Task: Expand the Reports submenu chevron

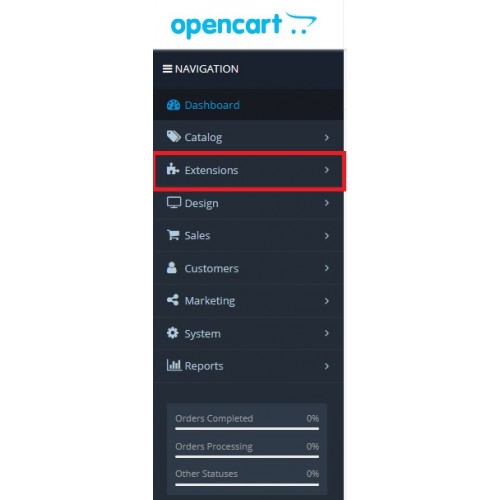Action: 327,366
